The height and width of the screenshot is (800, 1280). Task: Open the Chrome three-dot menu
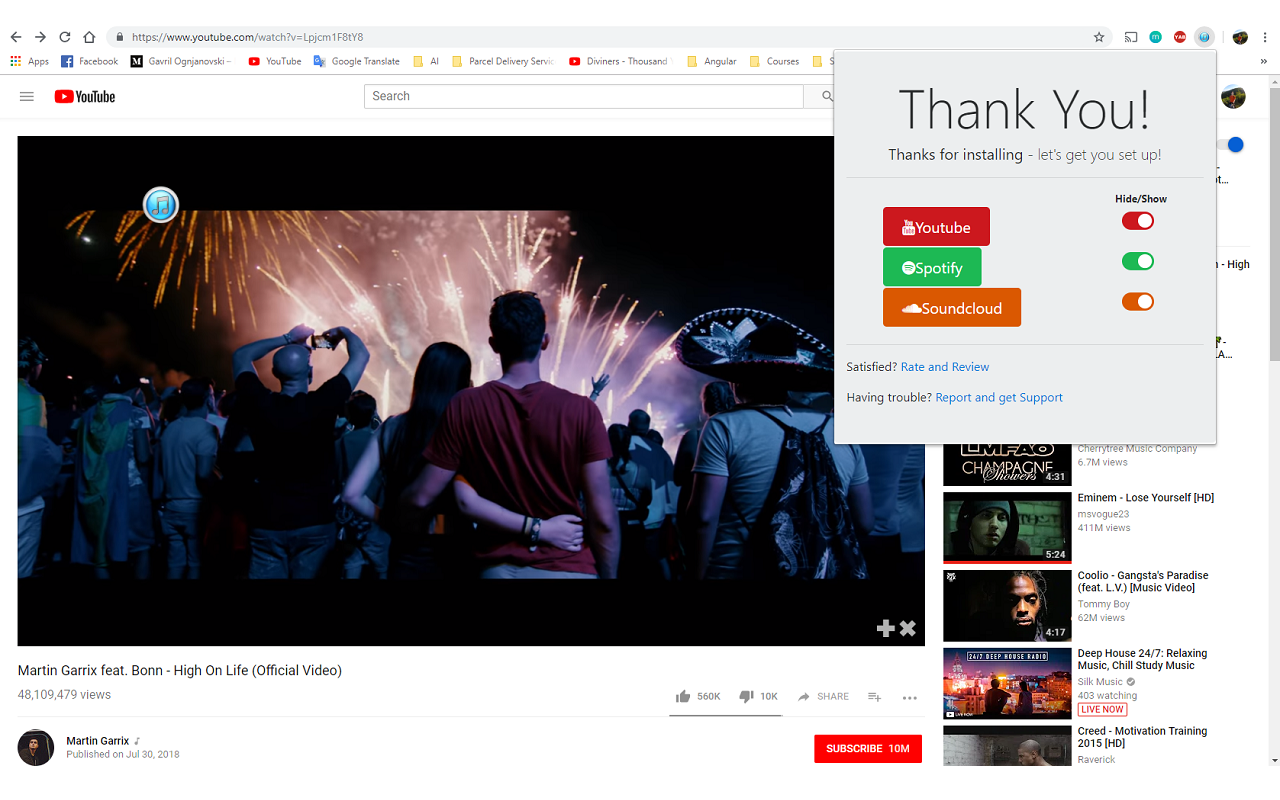pos(1265,37)
